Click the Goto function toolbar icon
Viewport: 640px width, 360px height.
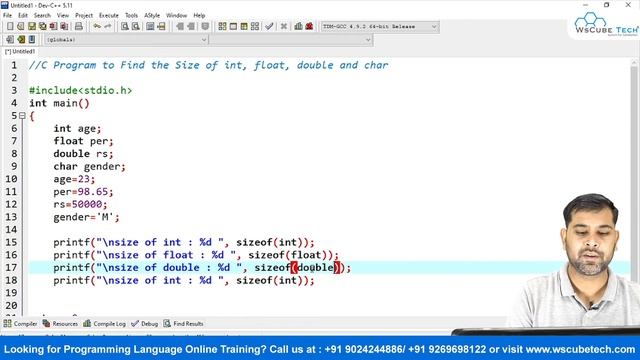[x=150, y=27]
